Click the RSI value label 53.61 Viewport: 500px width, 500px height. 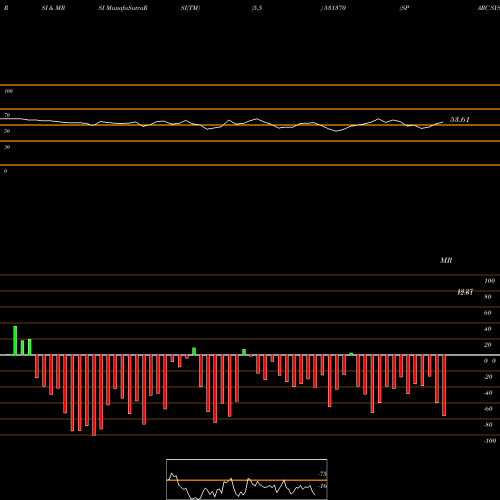point(460,119)
